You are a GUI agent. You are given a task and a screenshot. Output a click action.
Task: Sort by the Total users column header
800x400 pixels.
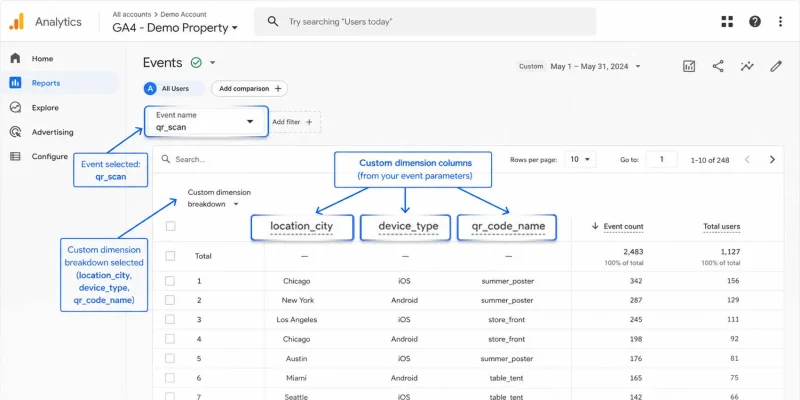tap(721, 227)
